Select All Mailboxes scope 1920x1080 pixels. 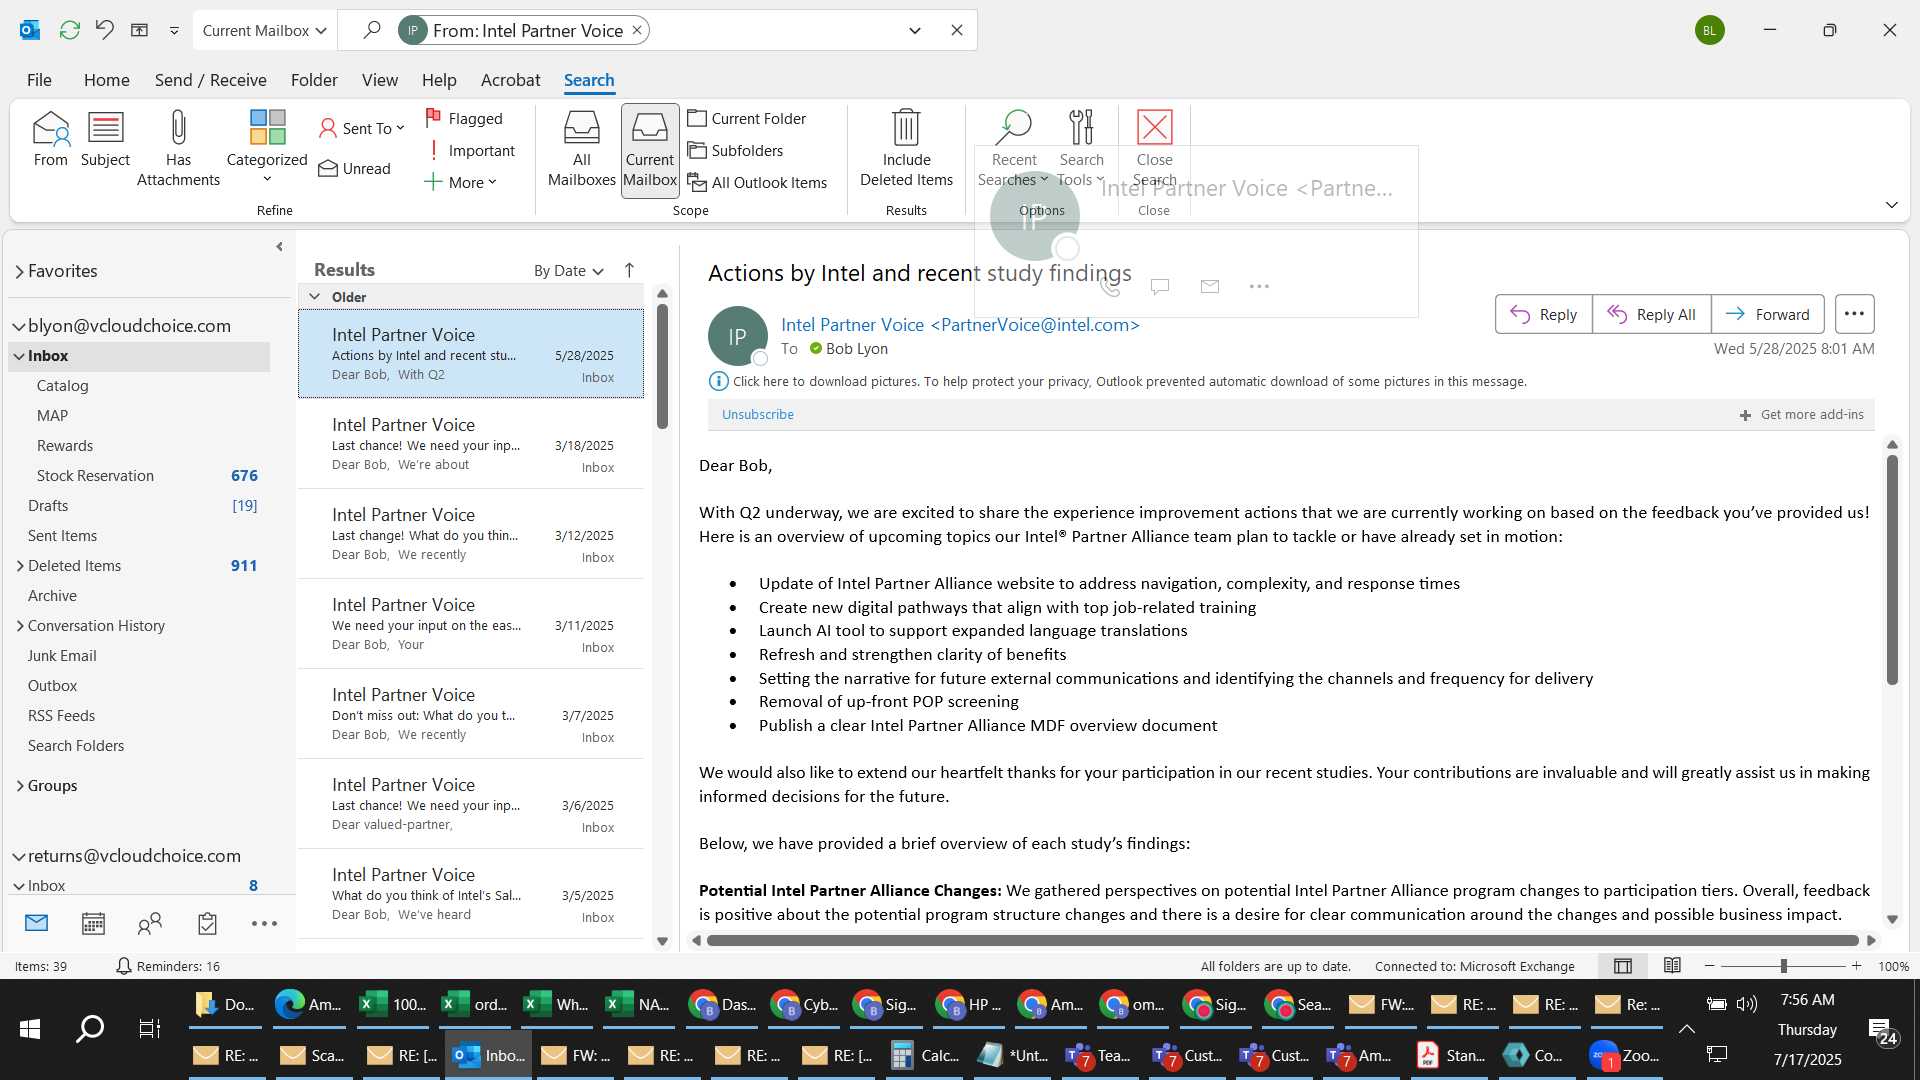tap(581, 148)
